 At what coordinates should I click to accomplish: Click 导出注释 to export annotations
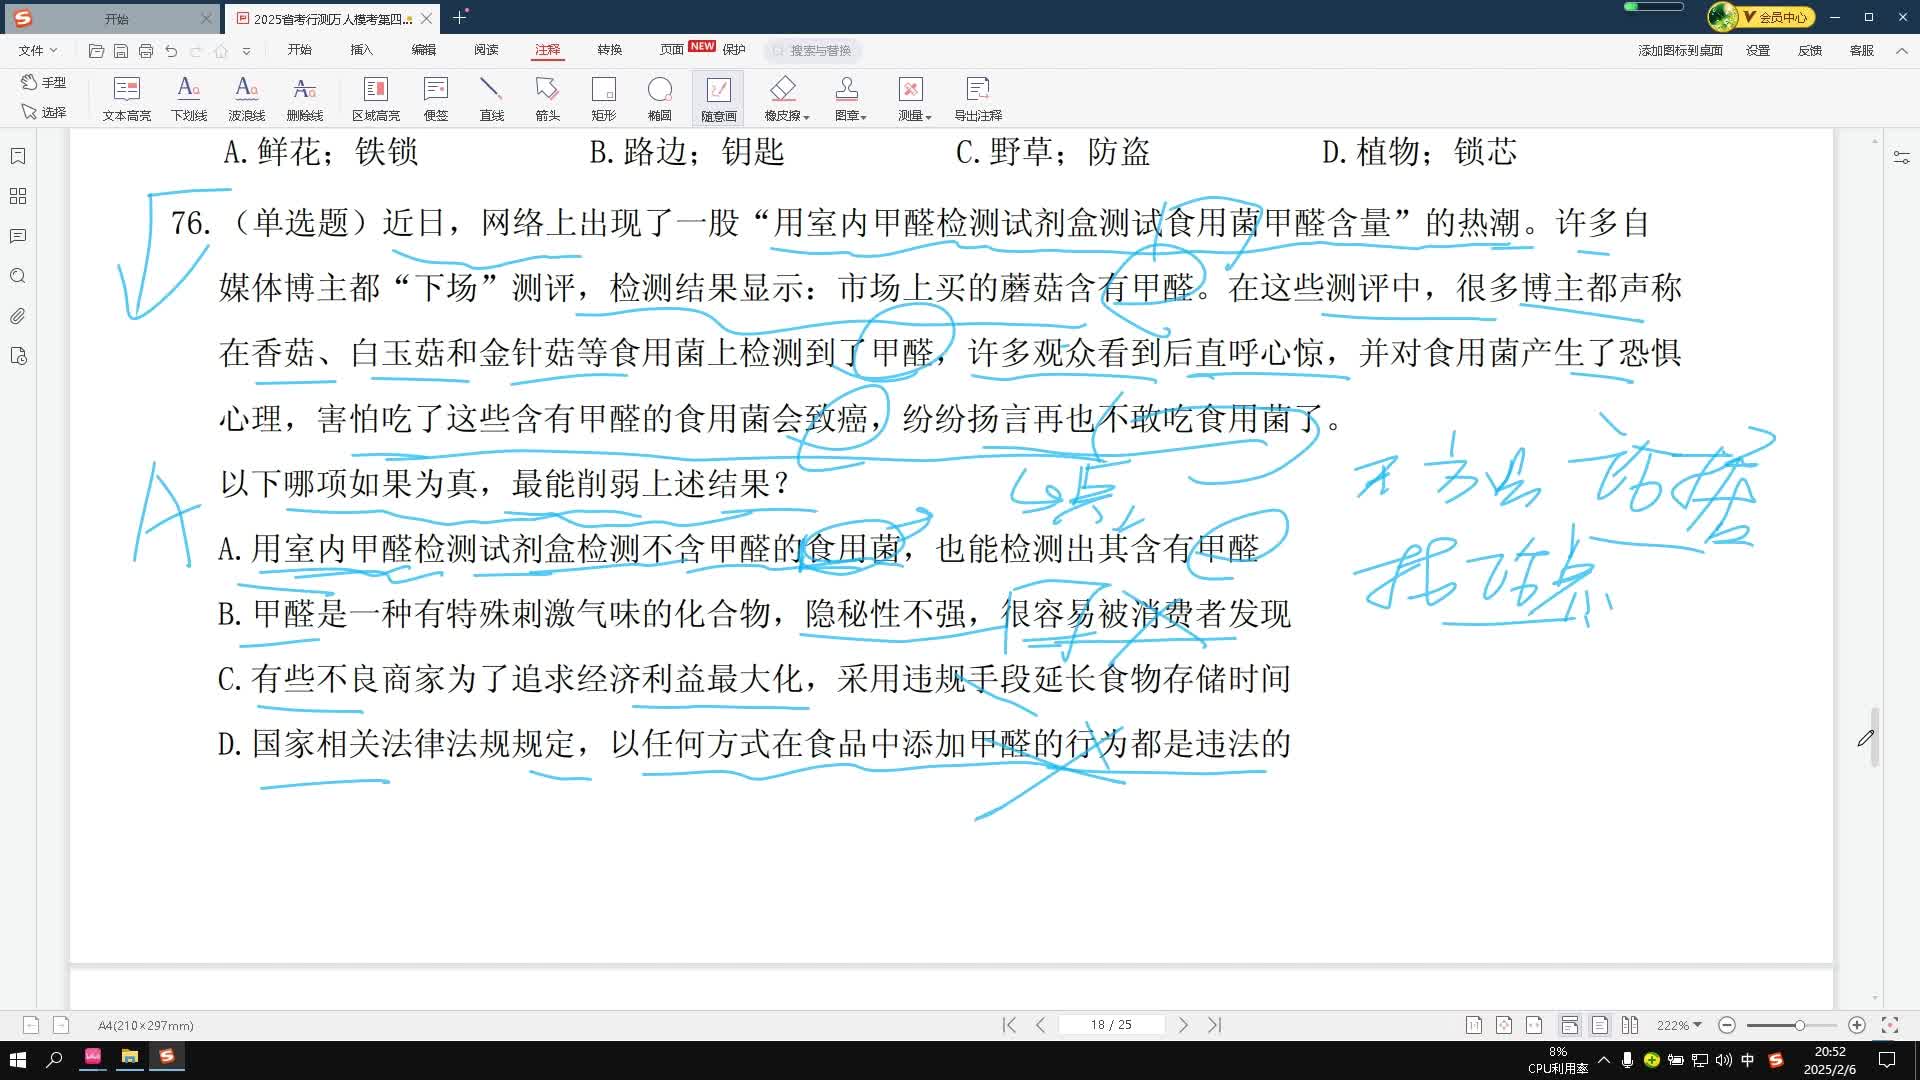[977, 98]
